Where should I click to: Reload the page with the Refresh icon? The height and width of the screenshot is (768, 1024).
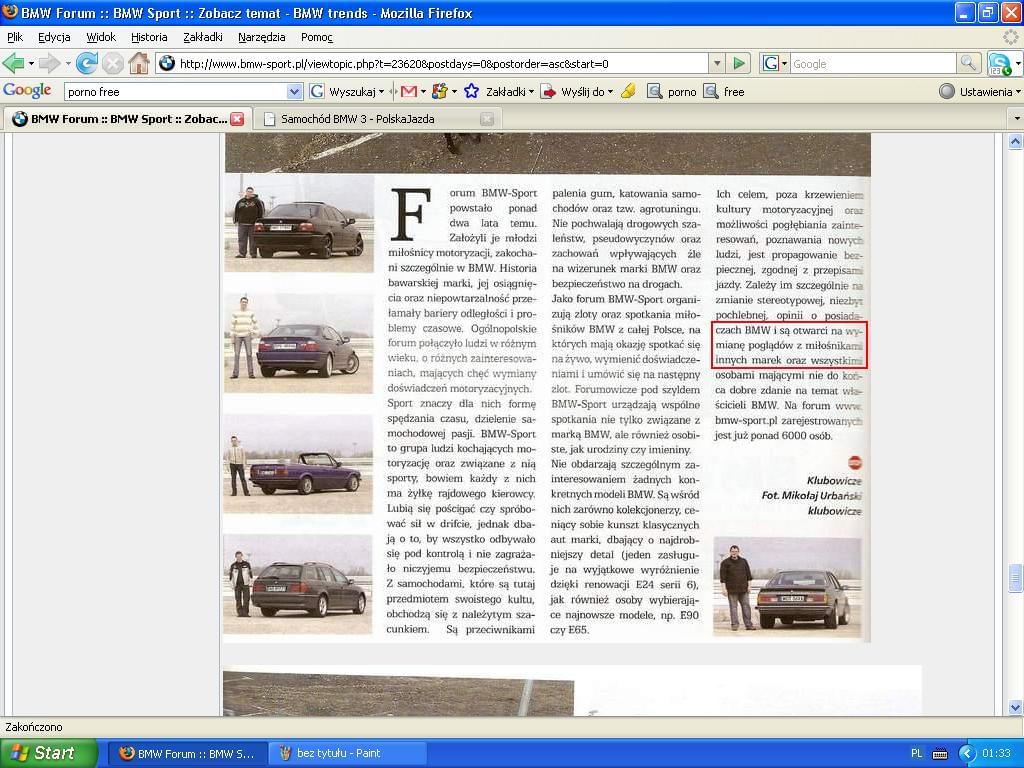point(86,63)
